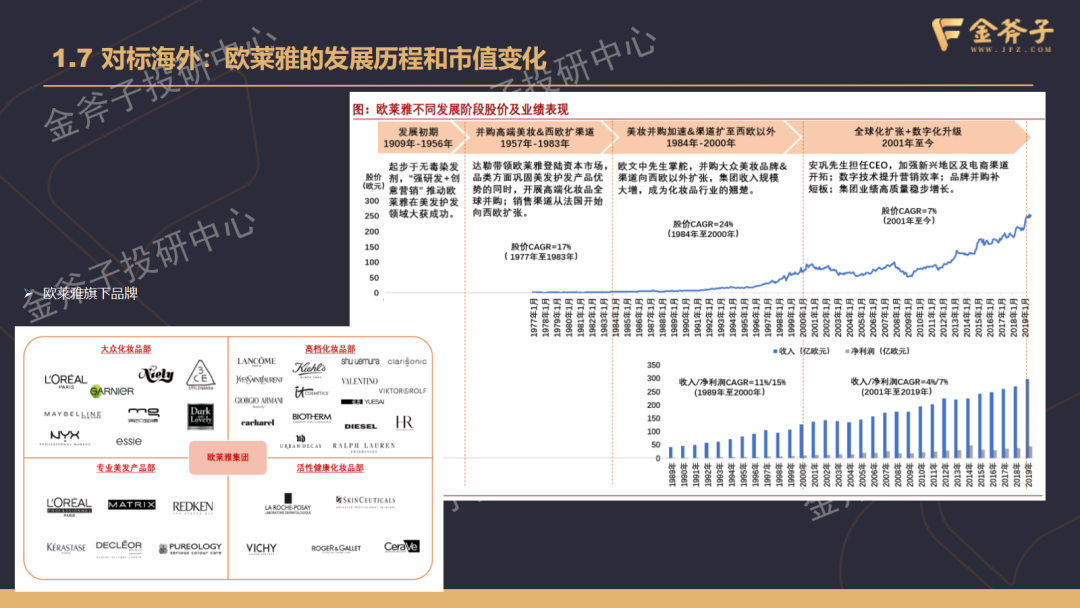
Task: Select the Yuesai brand logo
Action: coord(363,401)
